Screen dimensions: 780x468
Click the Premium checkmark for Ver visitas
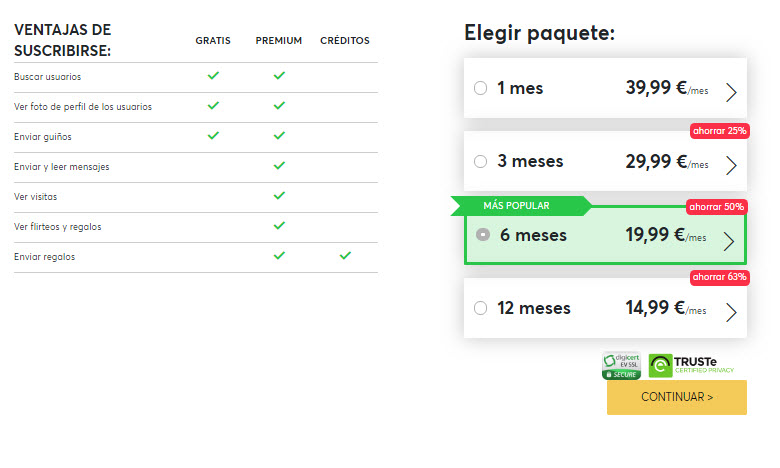pyautogui.click(x=279, y=195)
